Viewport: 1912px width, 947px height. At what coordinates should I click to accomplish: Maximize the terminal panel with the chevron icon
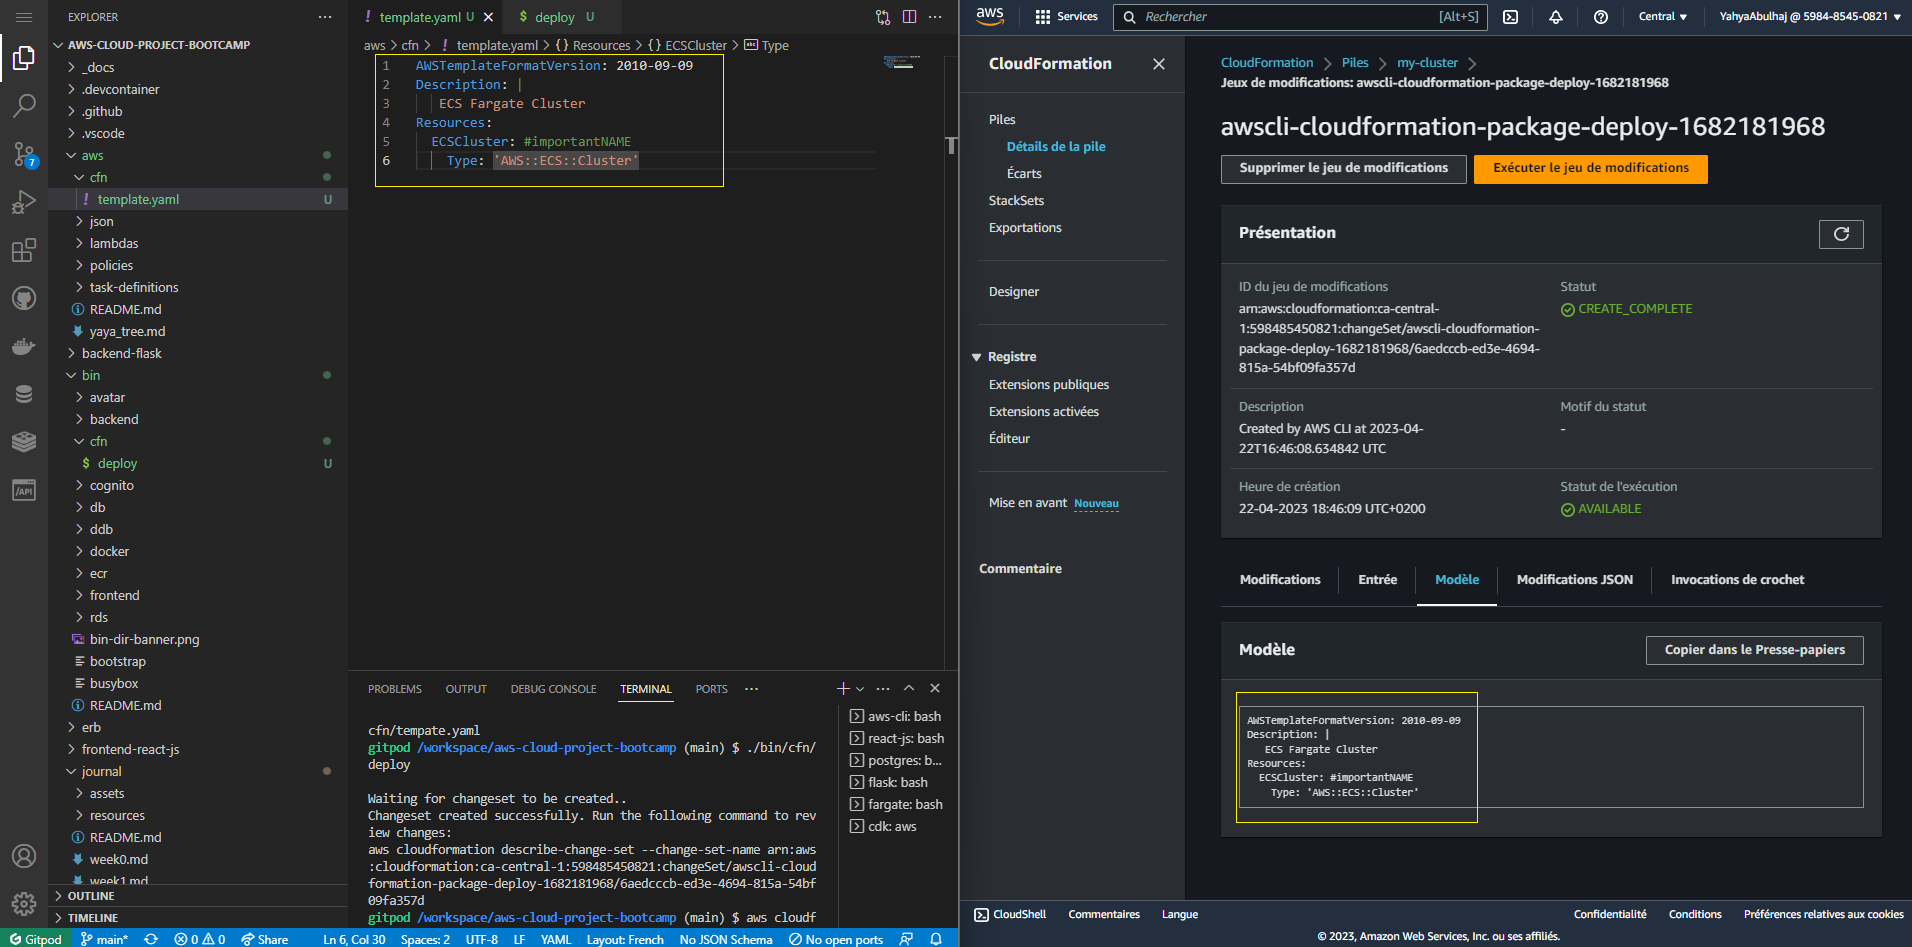point(909,688)
